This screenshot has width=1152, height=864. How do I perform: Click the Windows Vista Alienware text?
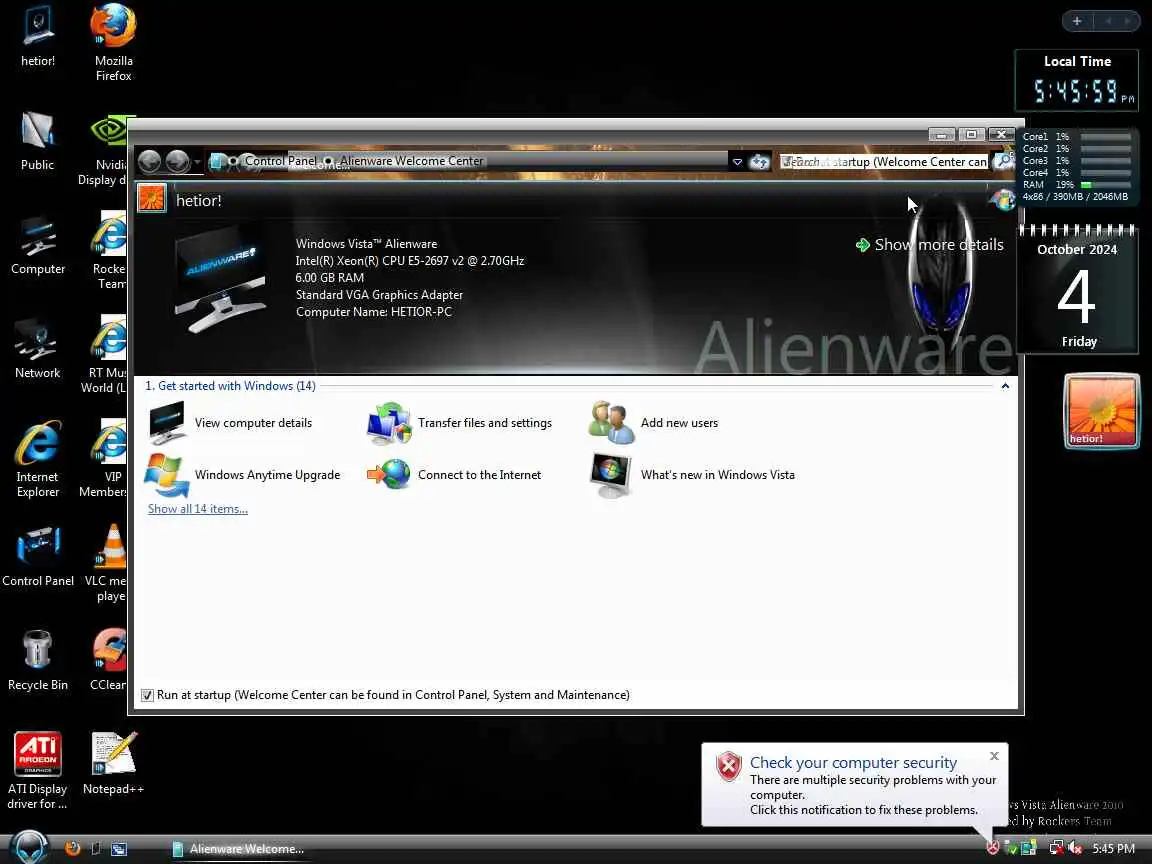coord(367,244)
